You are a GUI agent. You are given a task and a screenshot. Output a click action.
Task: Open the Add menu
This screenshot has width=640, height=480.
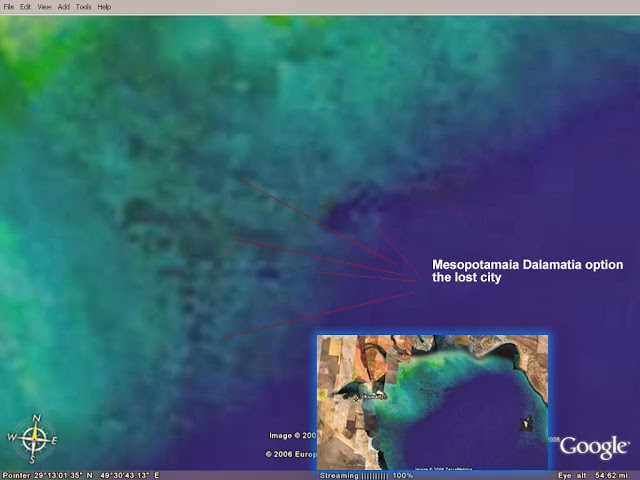[64, 7]
